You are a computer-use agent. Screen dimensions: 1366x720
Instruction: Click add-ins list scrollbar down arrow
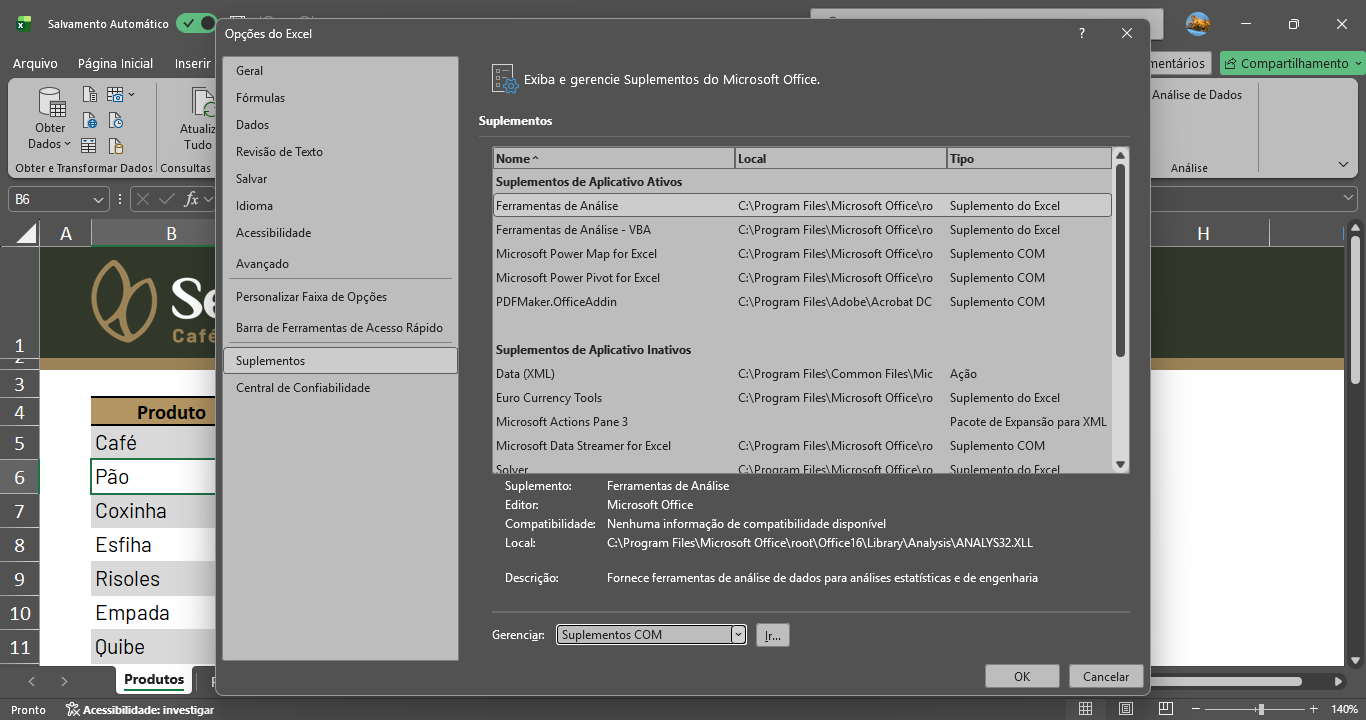(x=1120, y=464)
